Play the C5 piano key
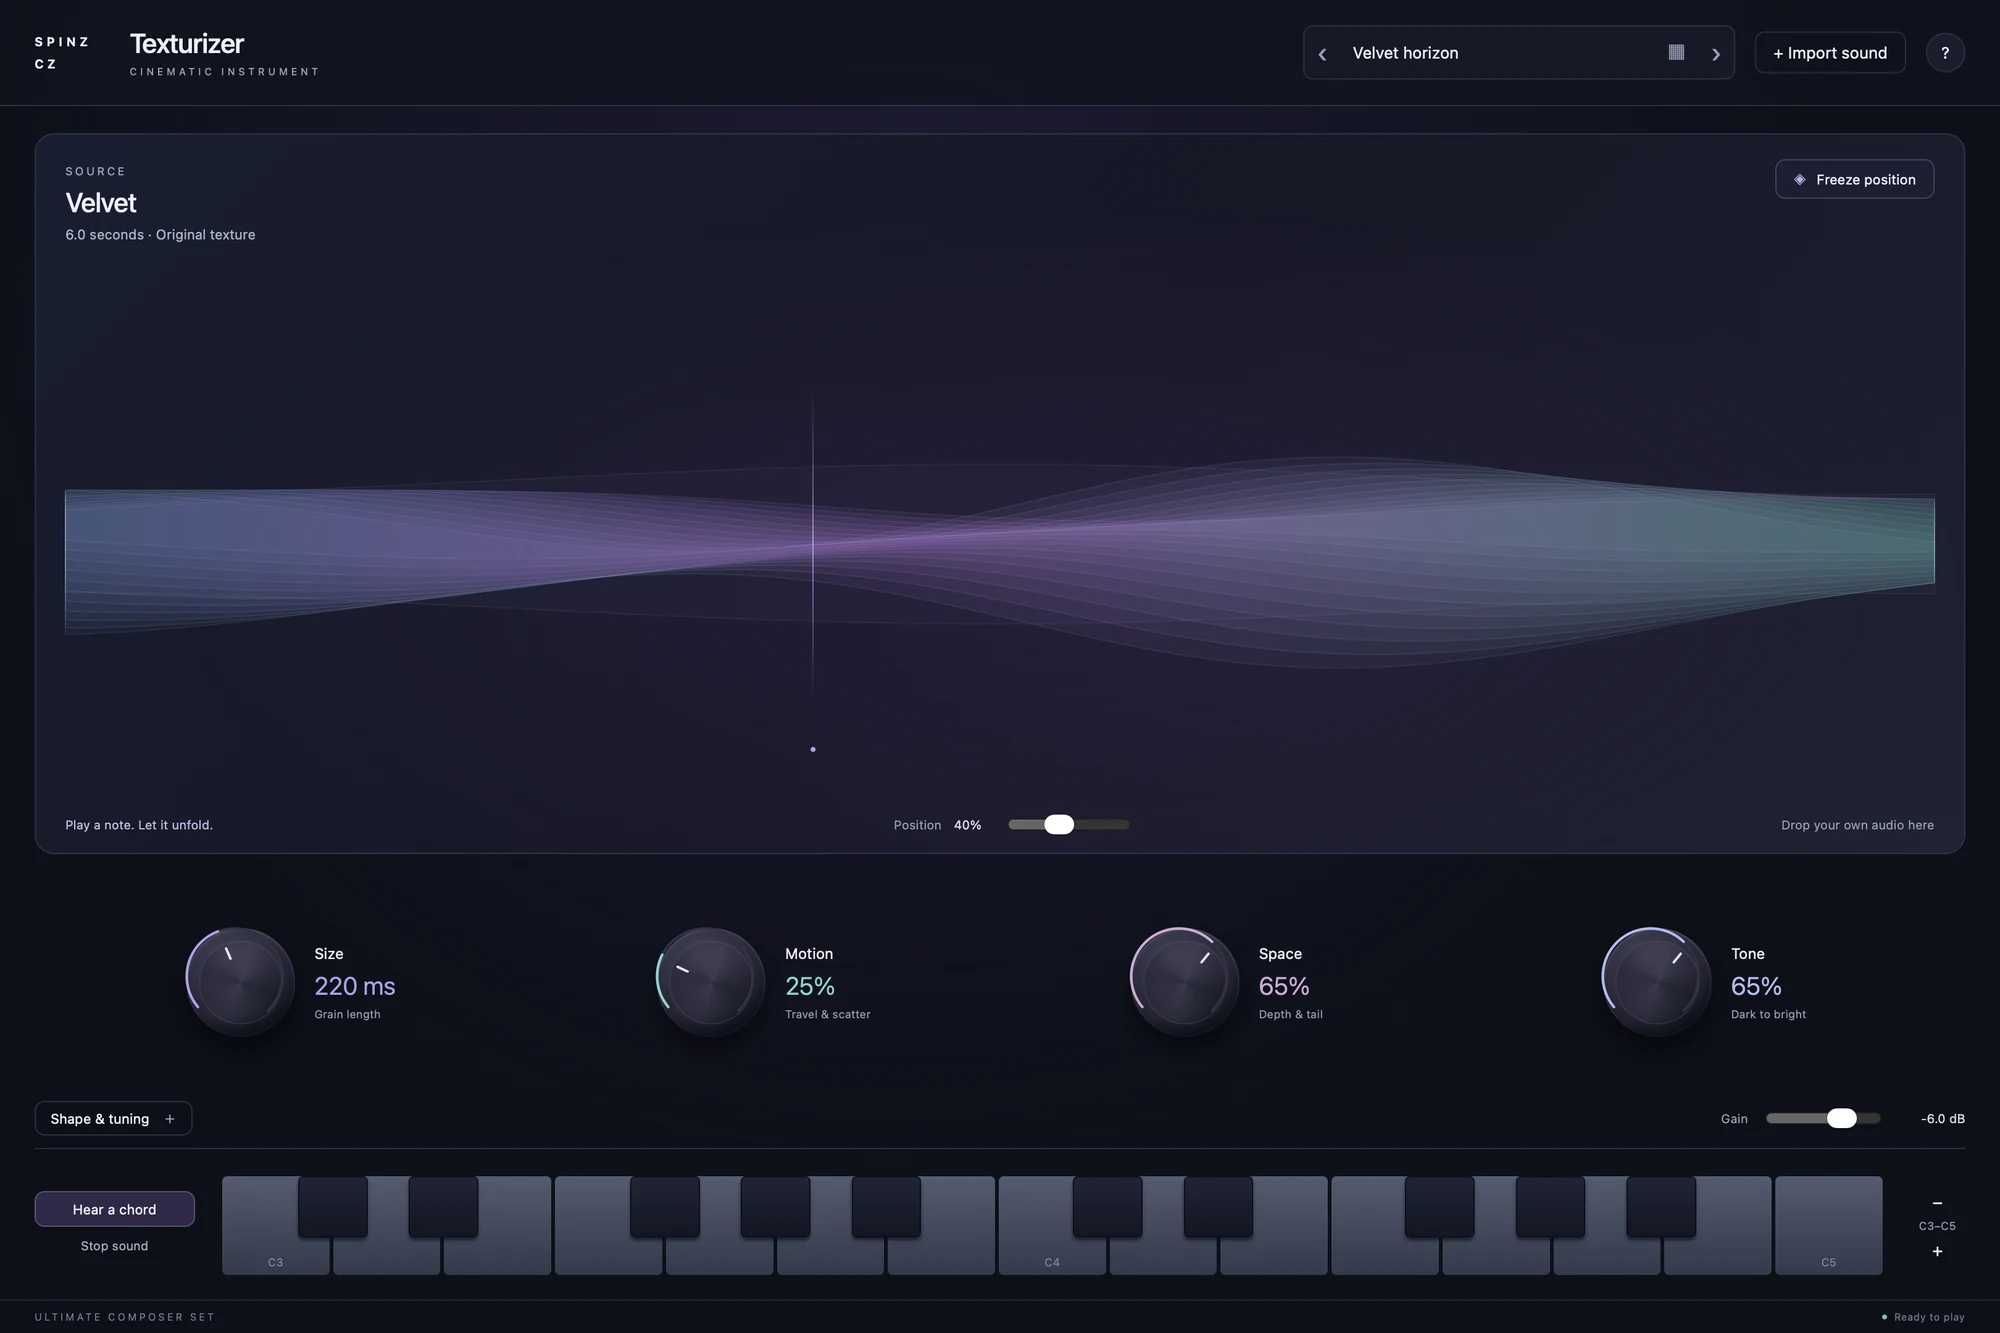This screenshot has width=2000, height=1333. (x=1828, y=1225)
